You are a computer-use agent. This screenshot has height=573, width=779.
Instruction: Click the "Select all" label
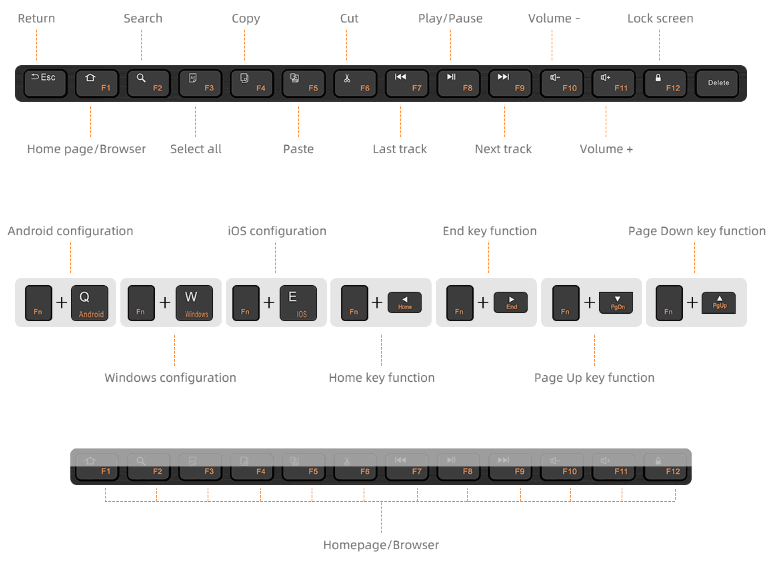pyautogui.click(x=196, y=149)
